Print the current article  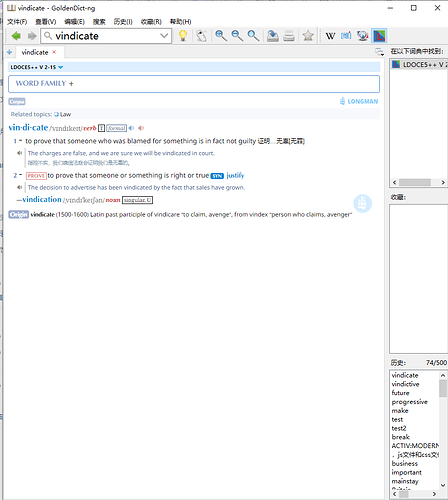click(289, 36)
